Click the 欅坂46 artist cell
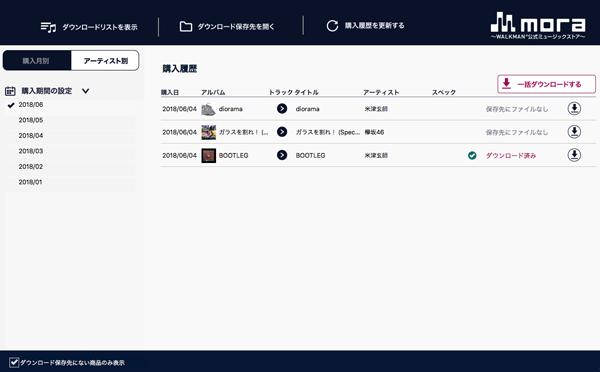Viewport: 600px width, 372px height. [x=374, y=132]
